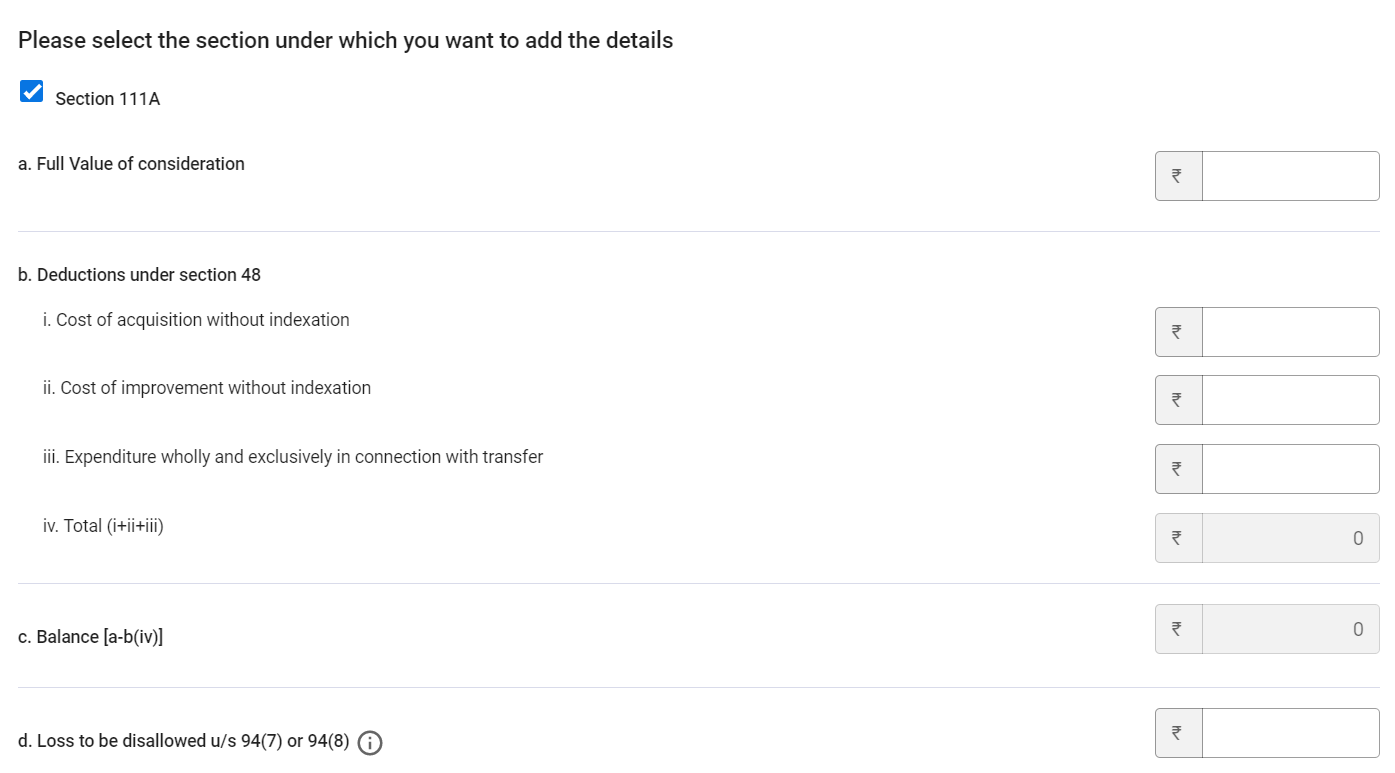Click the rupee symbol beside Cost of improvement

tap(1178, 399)
